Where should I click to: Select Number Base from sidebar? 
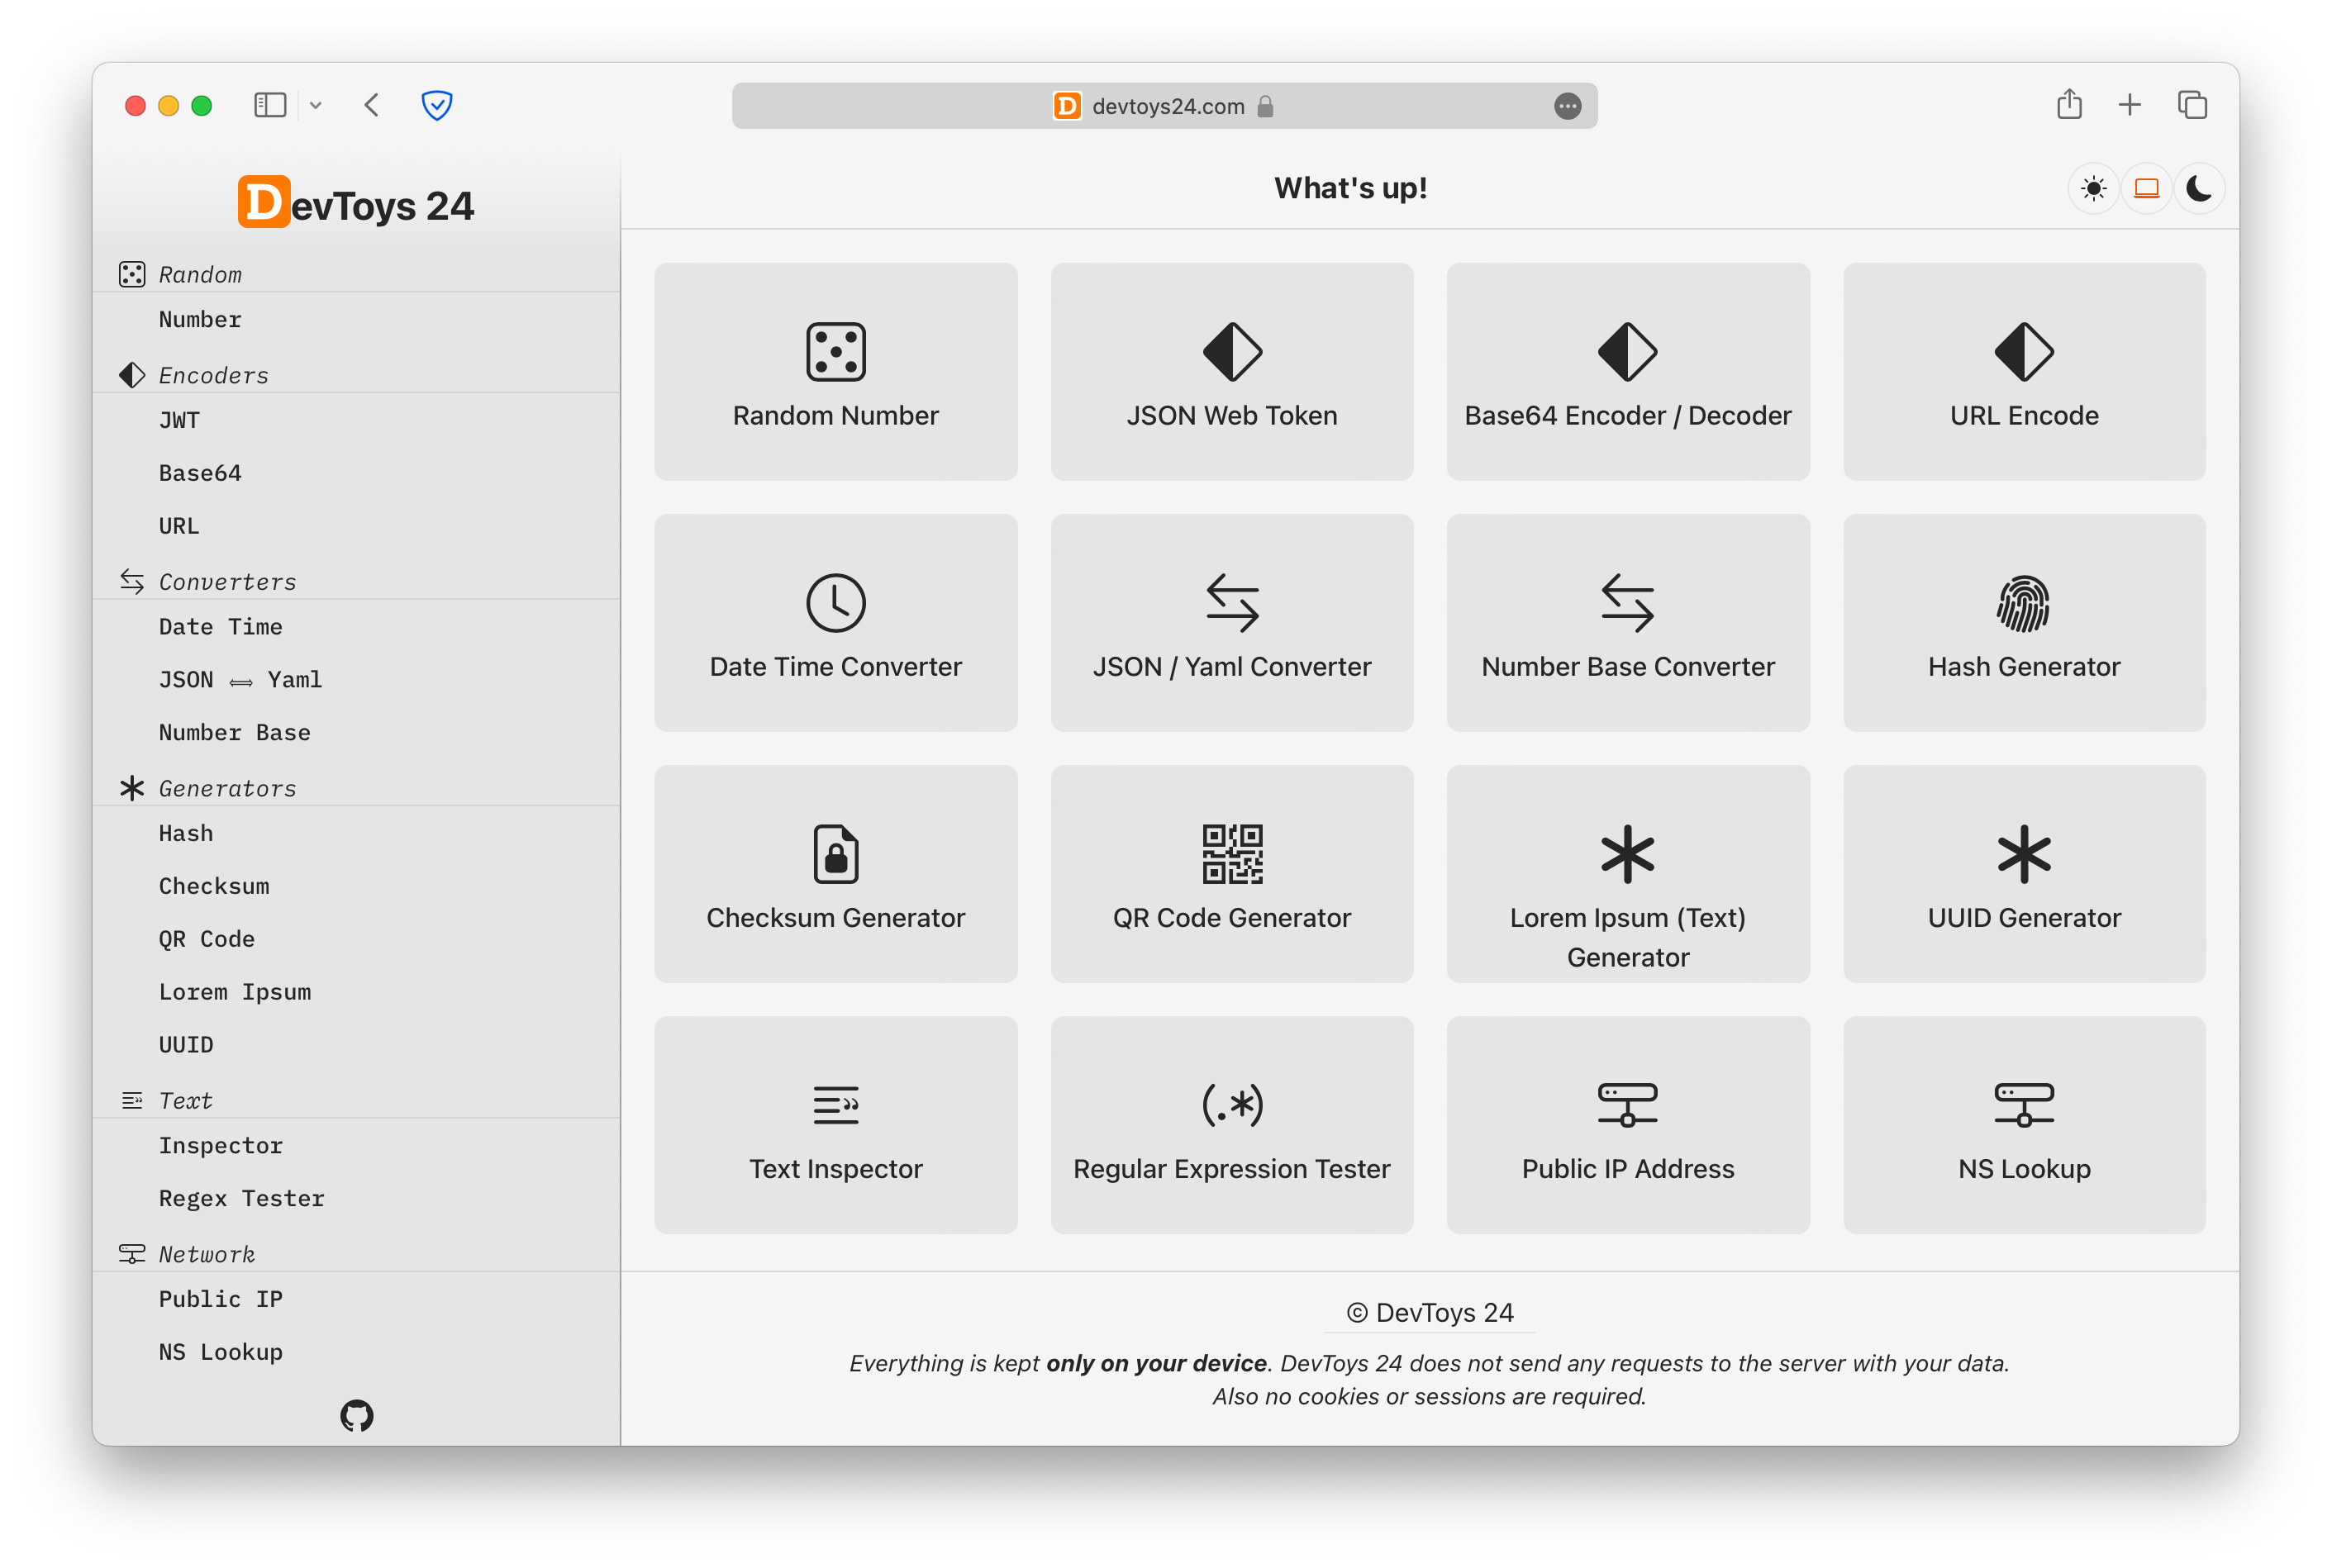click(x=233, y=731)
